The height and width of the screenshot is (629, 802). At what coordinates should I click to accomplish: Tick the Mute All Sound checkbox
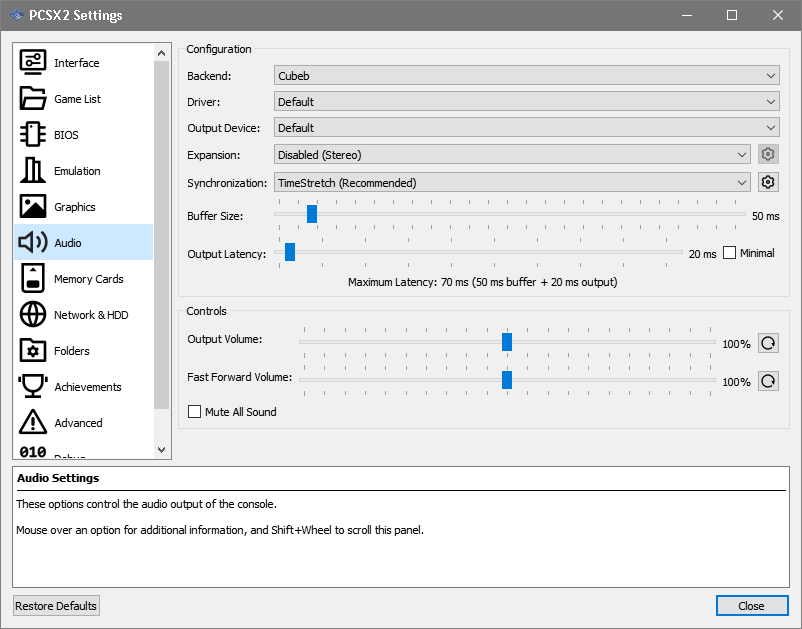(x=194, y=412)
